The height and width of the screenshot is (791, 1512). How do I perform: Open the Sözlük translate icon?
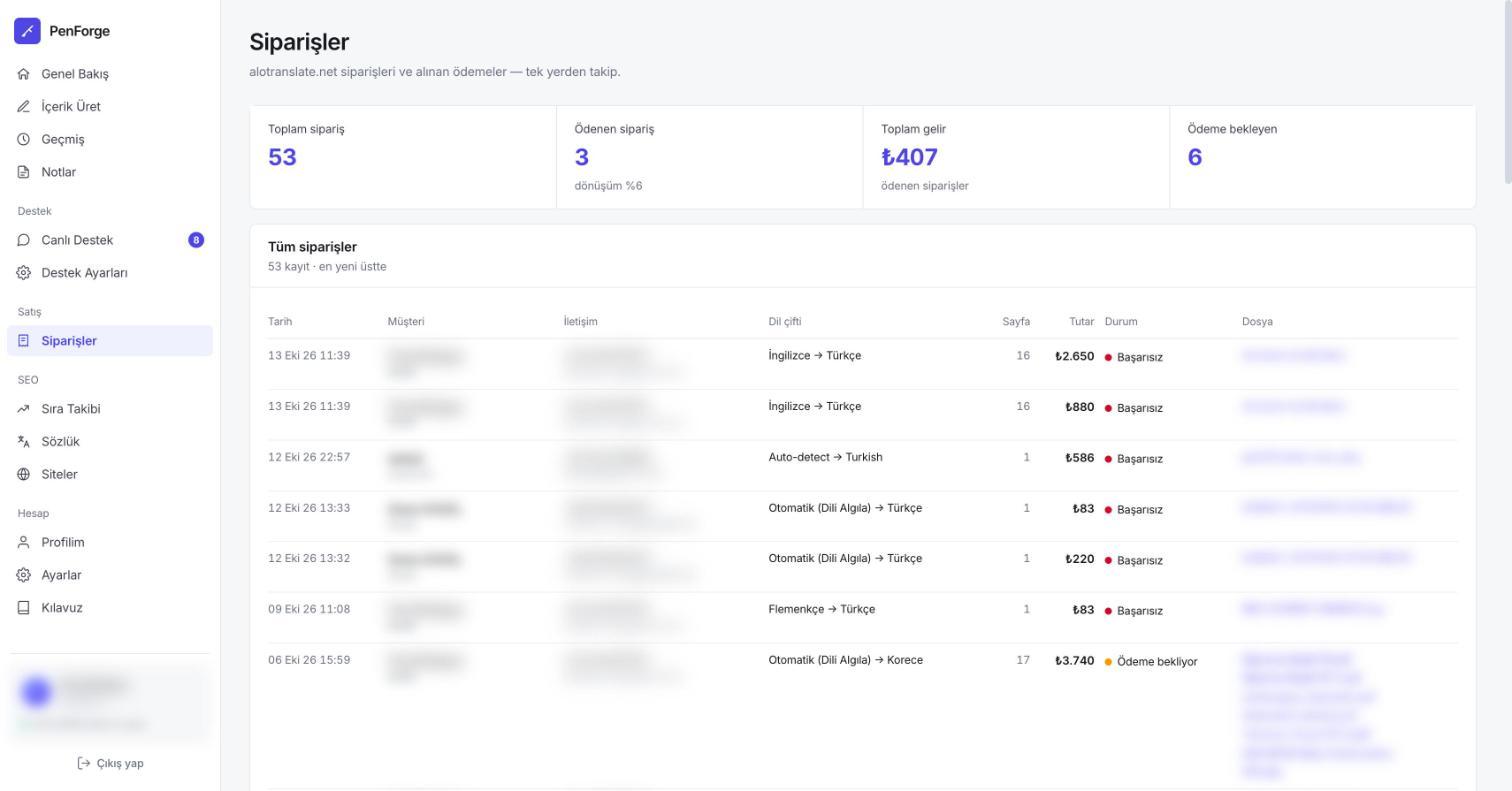click(x=24, y=441)
